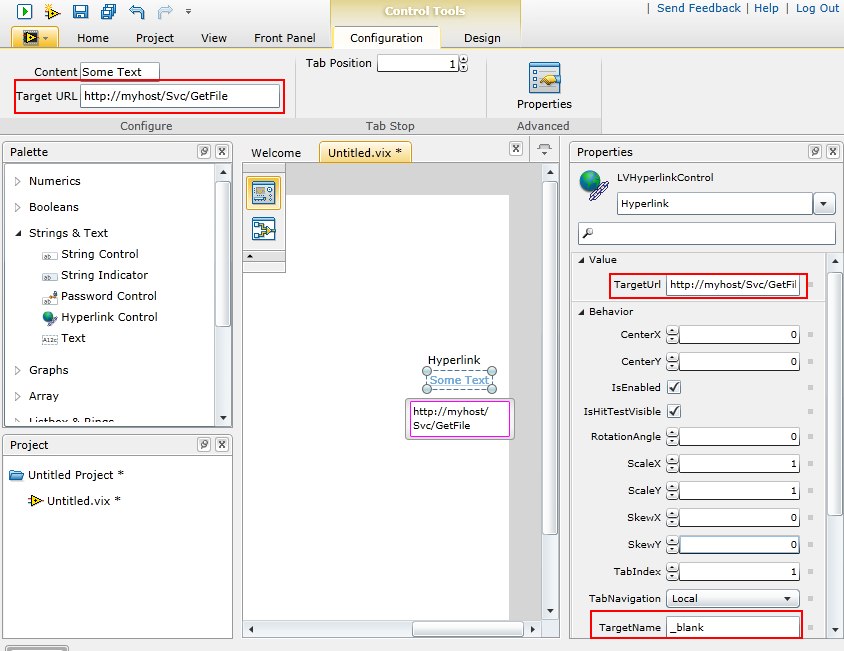844x651 pixels.
Task: Pin the Project panel
Action: (x=204, y=444)
